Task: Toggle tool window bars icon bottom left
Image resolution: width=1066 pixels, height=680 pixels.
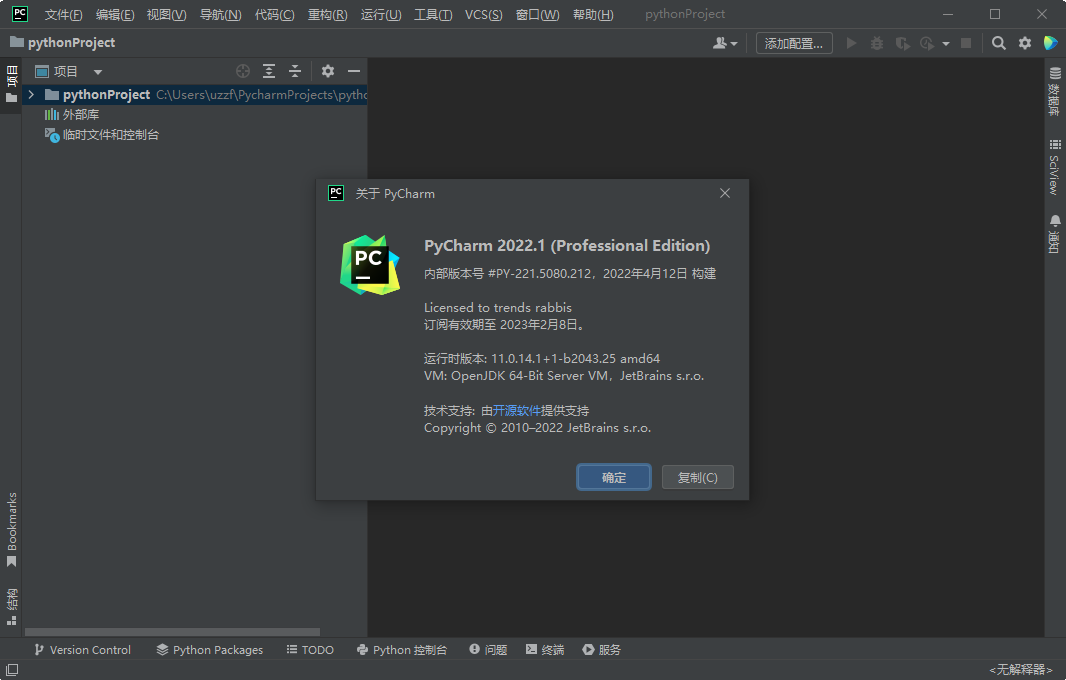Action: click(x=12, y=670)
